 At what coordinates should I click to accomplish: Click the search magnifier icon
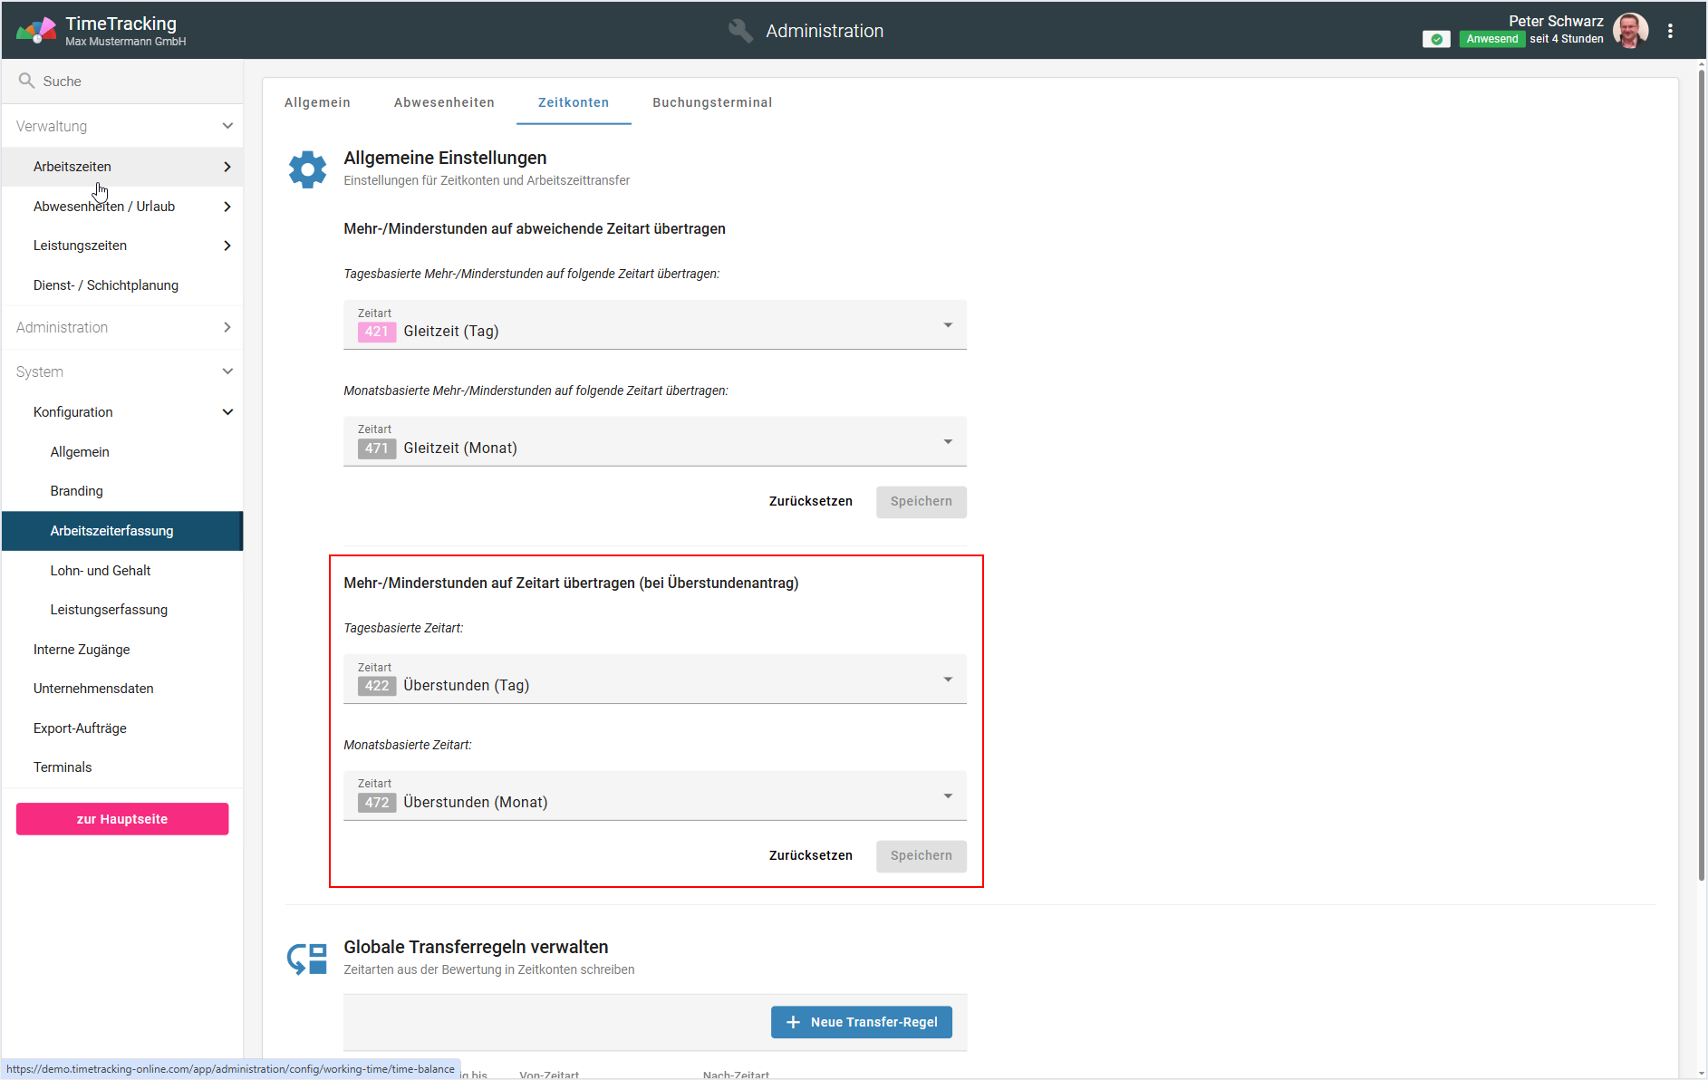tap(27, 81)
